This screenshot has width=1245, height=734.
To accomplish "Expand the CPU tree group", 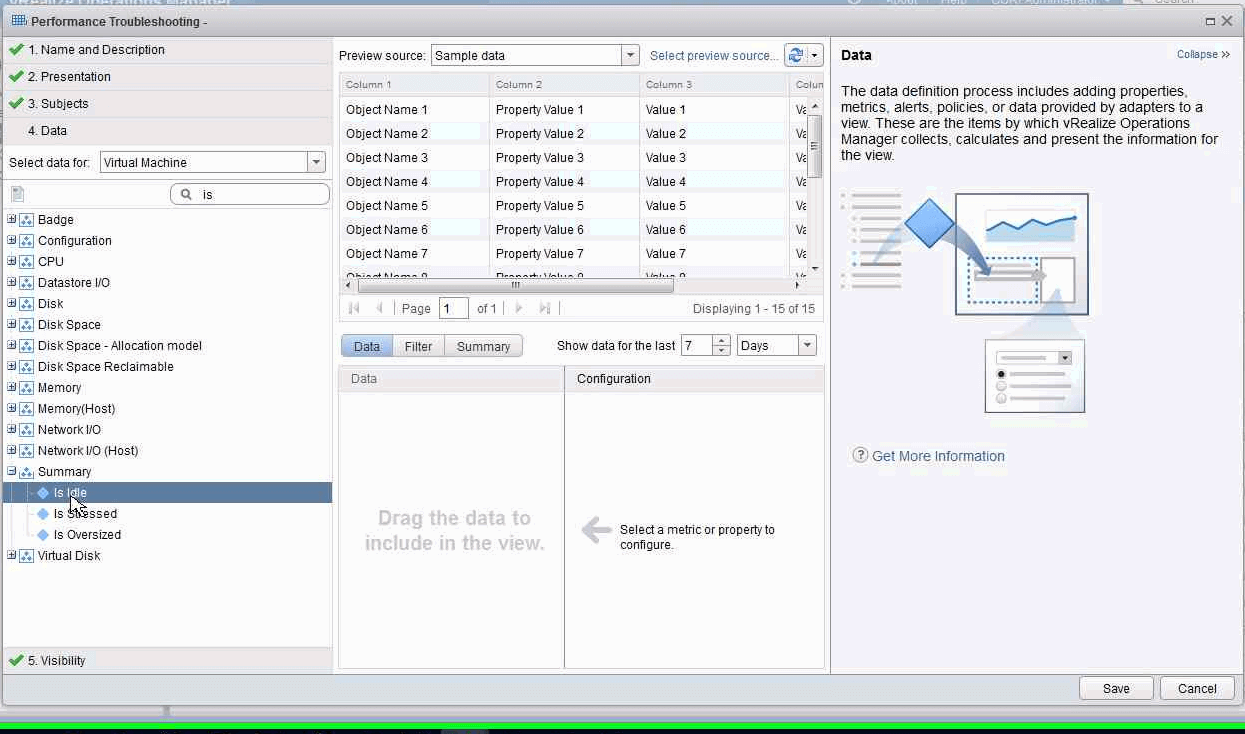I will pyautogui.click(x=12, y=262).
